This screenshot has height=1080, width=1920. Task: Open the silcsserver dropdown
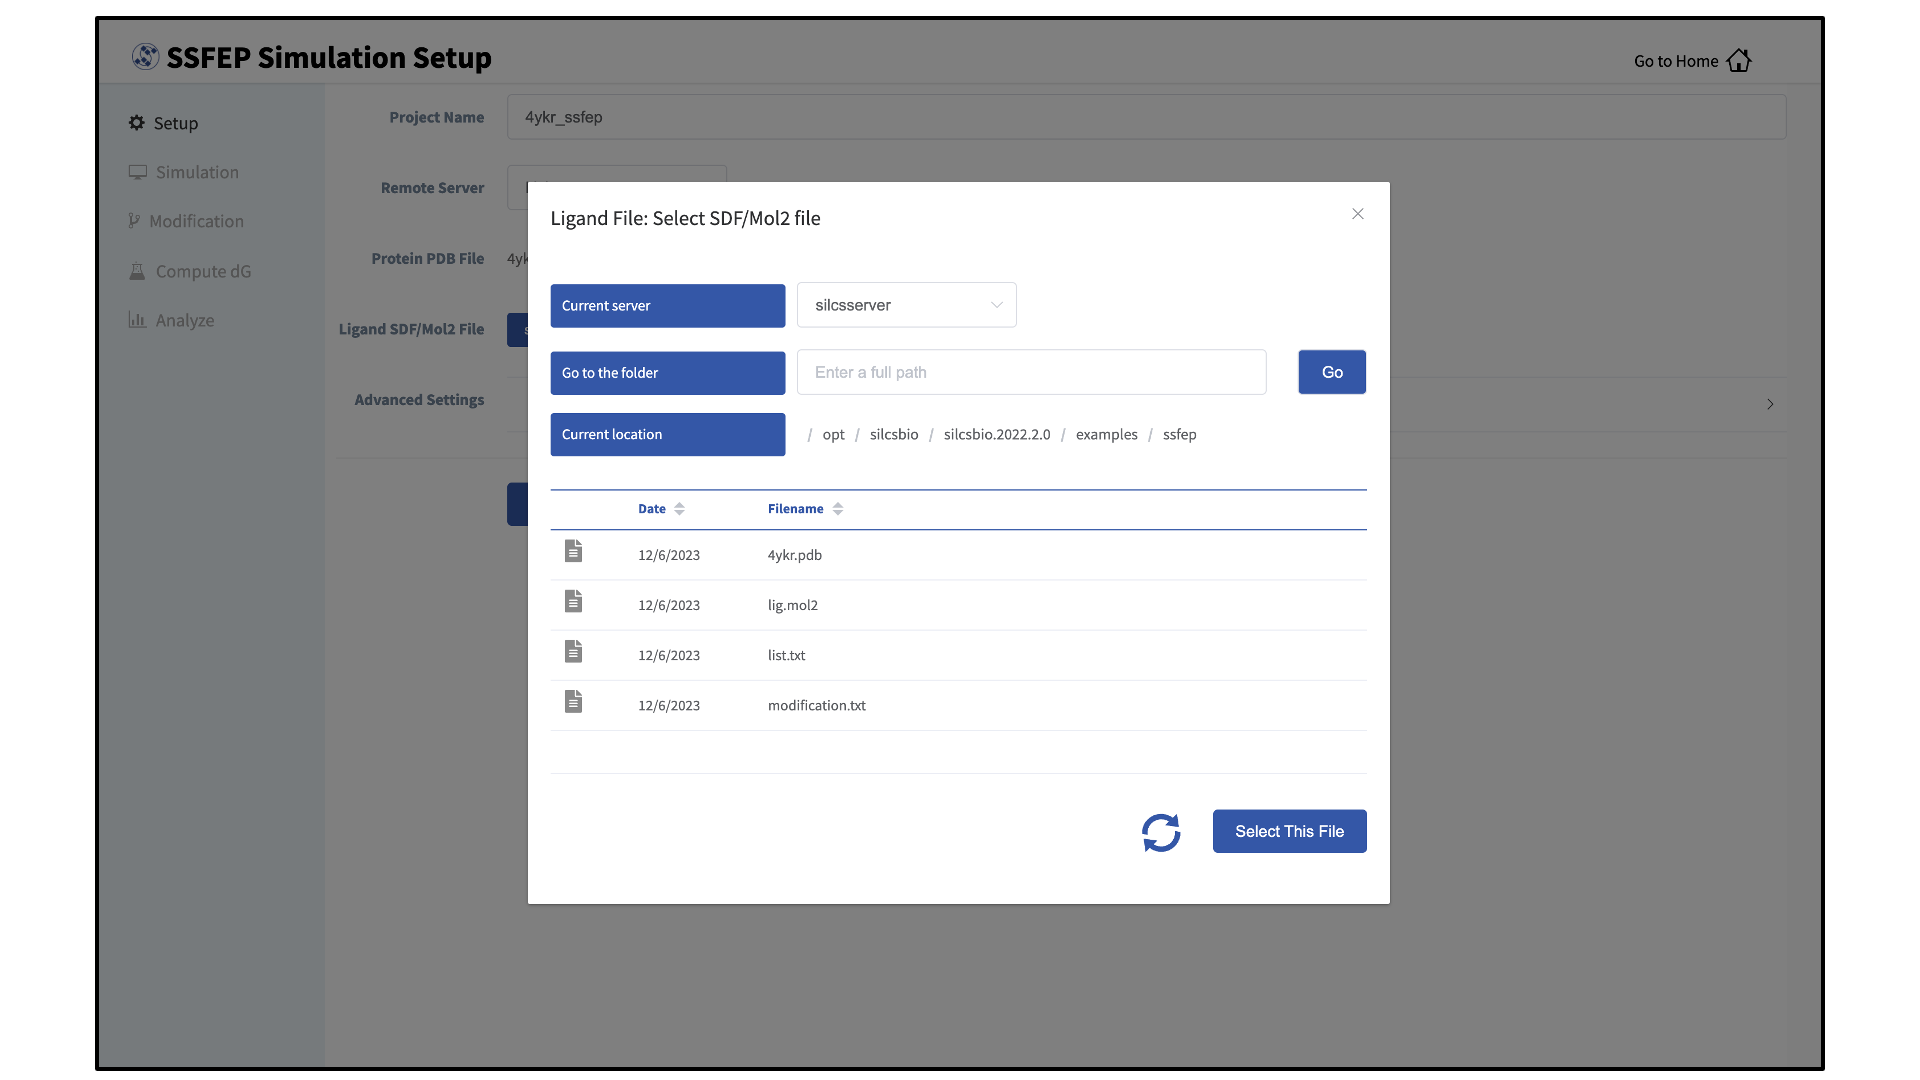(x=907, y=305)
